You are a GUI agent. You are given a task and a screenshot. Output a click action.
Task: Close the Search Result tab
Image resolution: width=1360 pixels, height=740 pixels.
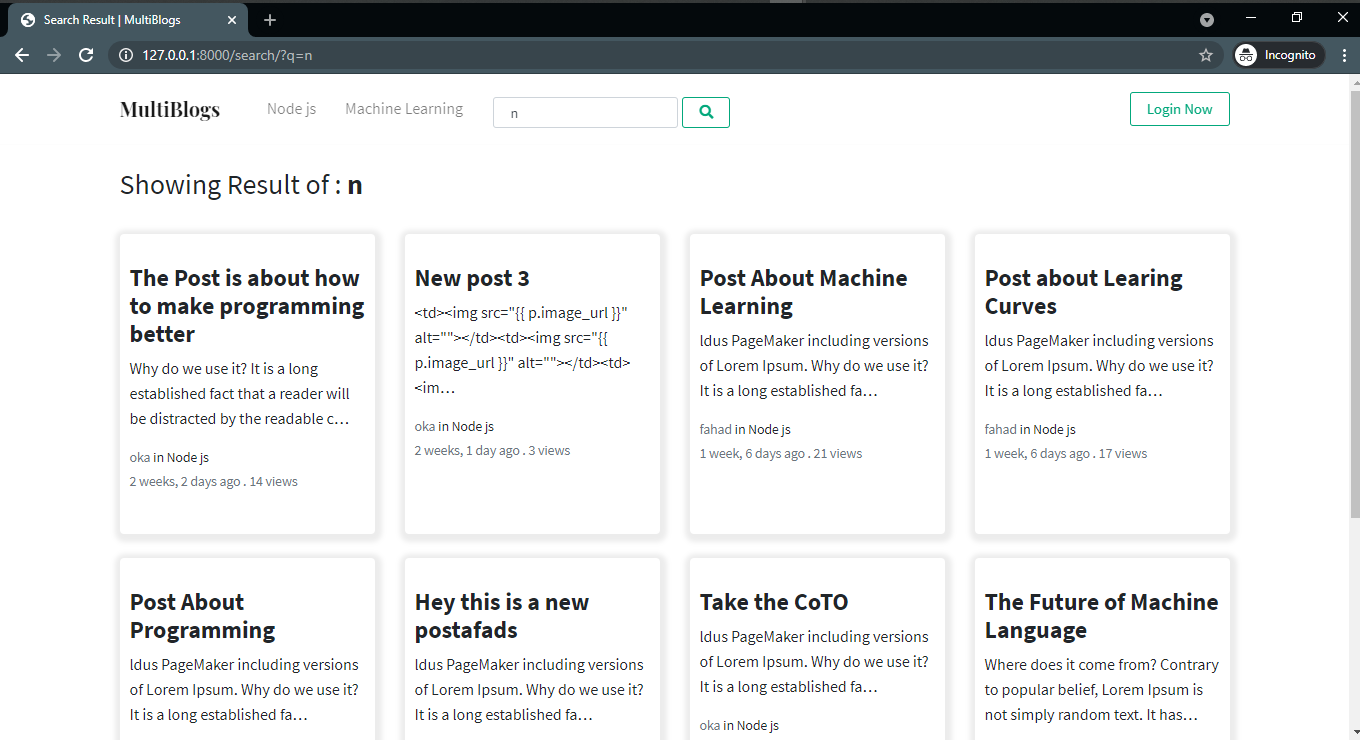(x=232, y=20)
